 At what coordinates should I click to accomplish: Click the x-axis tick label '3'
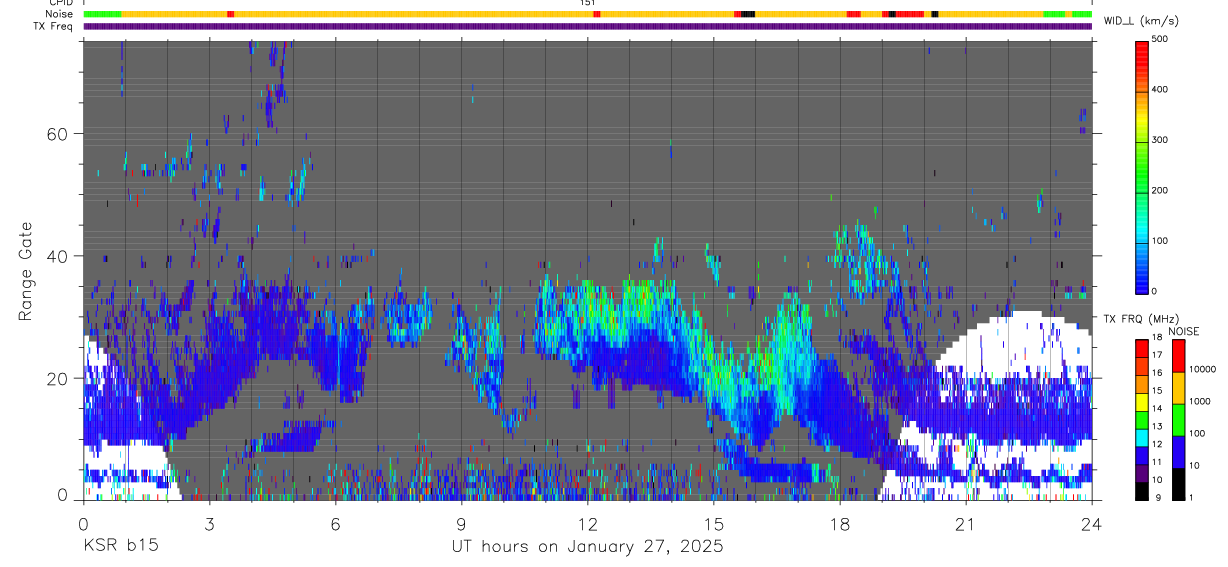(209, 522)
